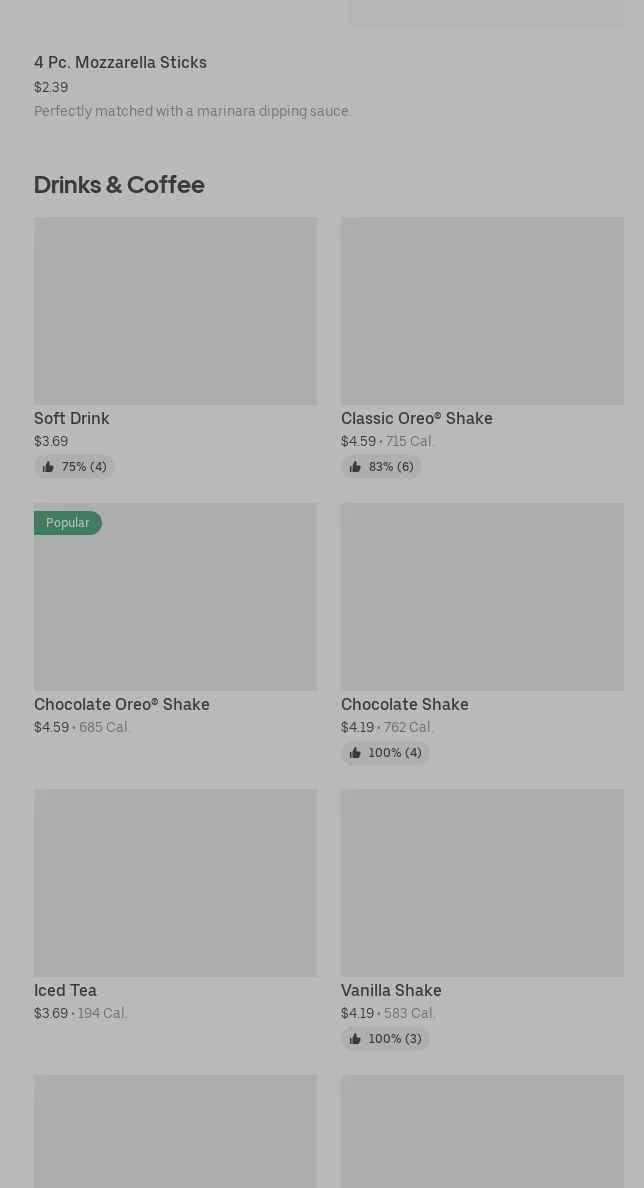Click the Iced Tea title
This screenshot has width=644, height=1188.
click(x=65, y=990)
